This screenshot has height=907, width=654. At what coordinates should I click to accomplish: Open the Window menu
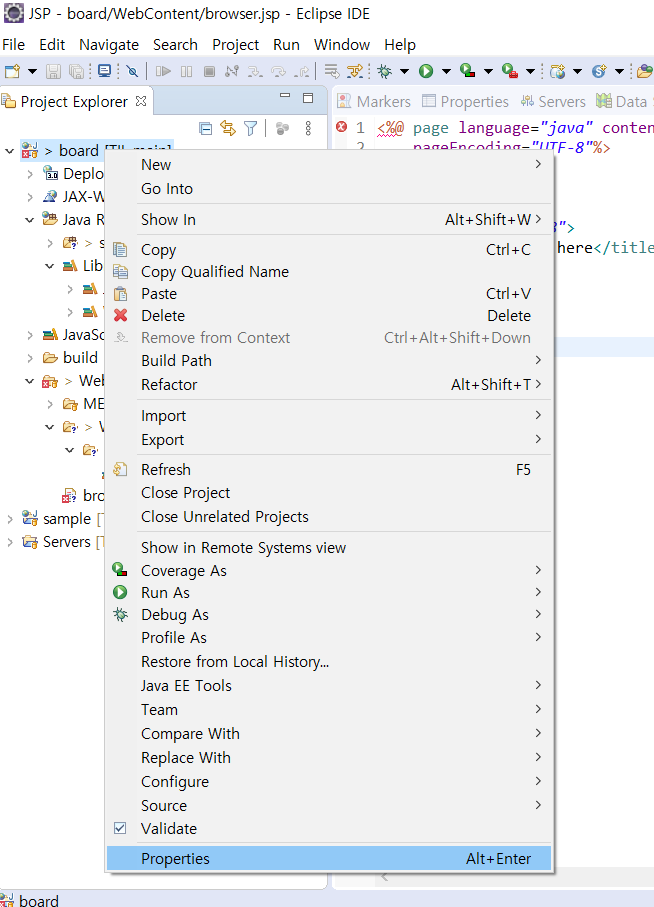[342, 45]
